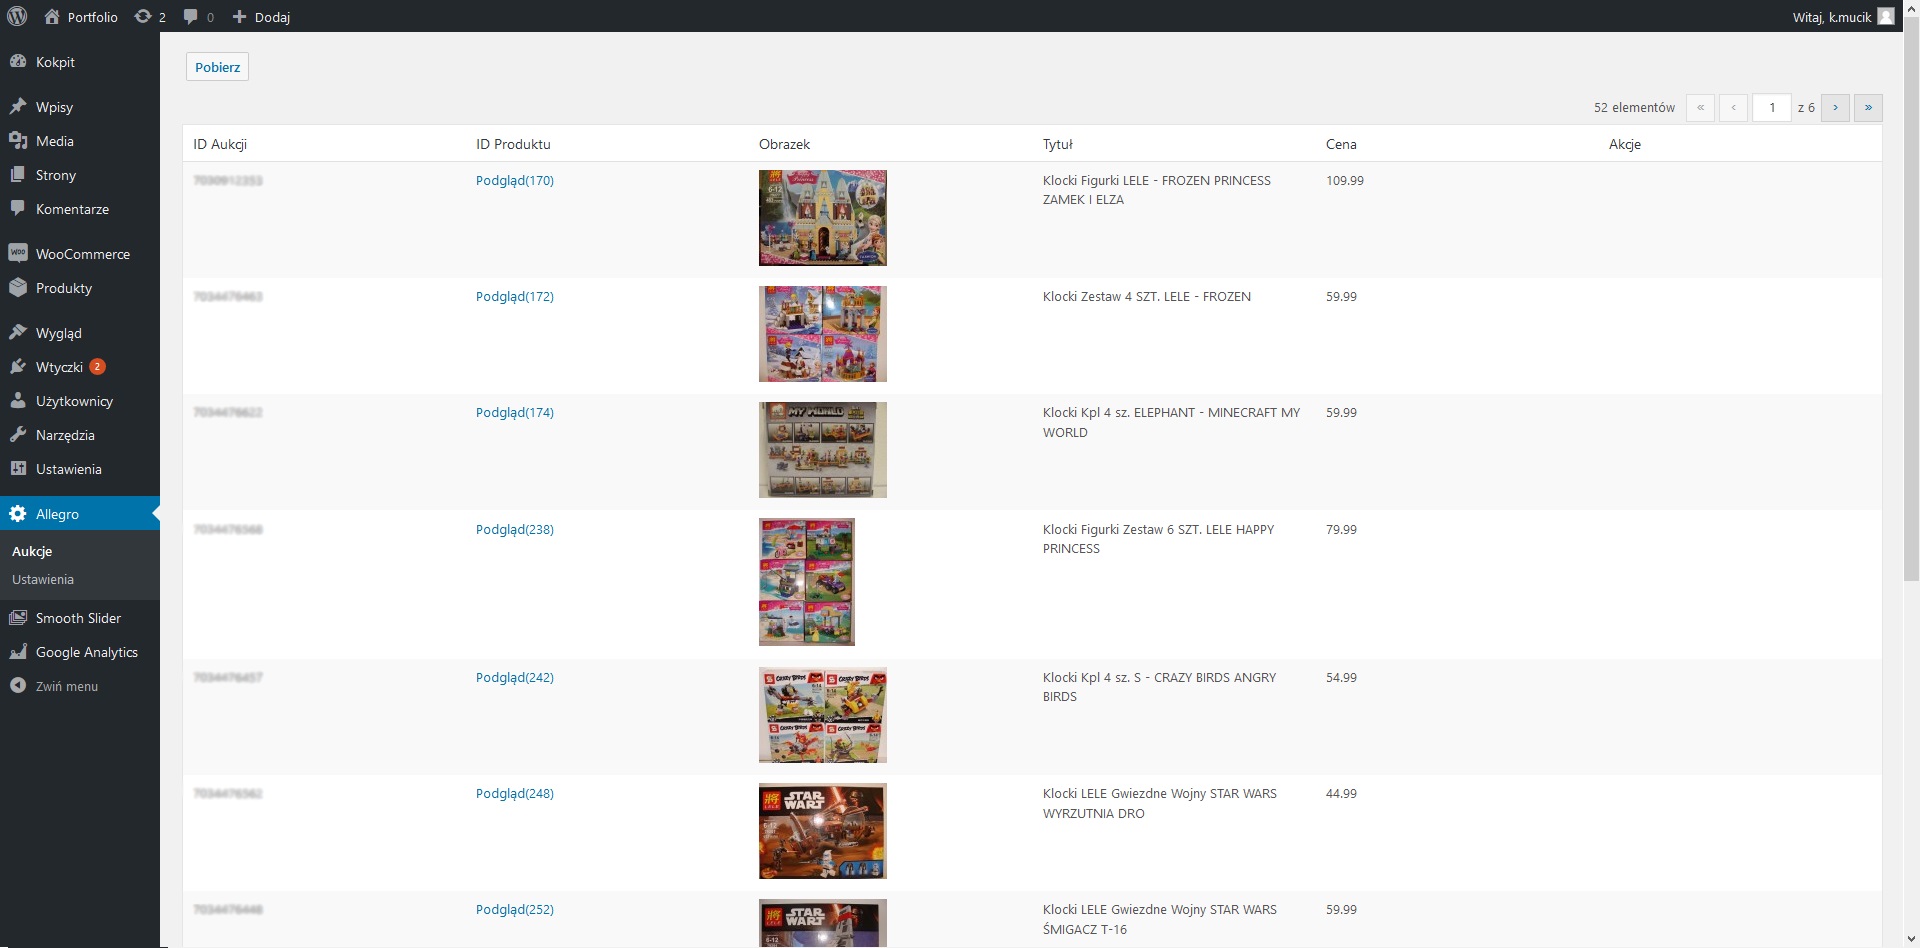Open Podgląd(170) link
Viewport: 1920px width, 948px height.
pyautogui.click(x=515, y=180)
